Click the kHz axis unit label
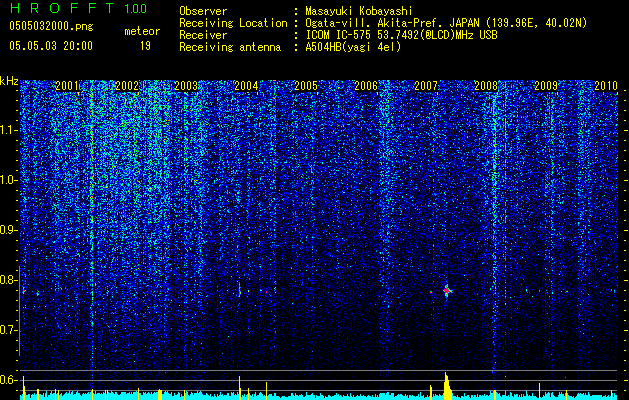 pyautogui.click(x=9, y=81)
